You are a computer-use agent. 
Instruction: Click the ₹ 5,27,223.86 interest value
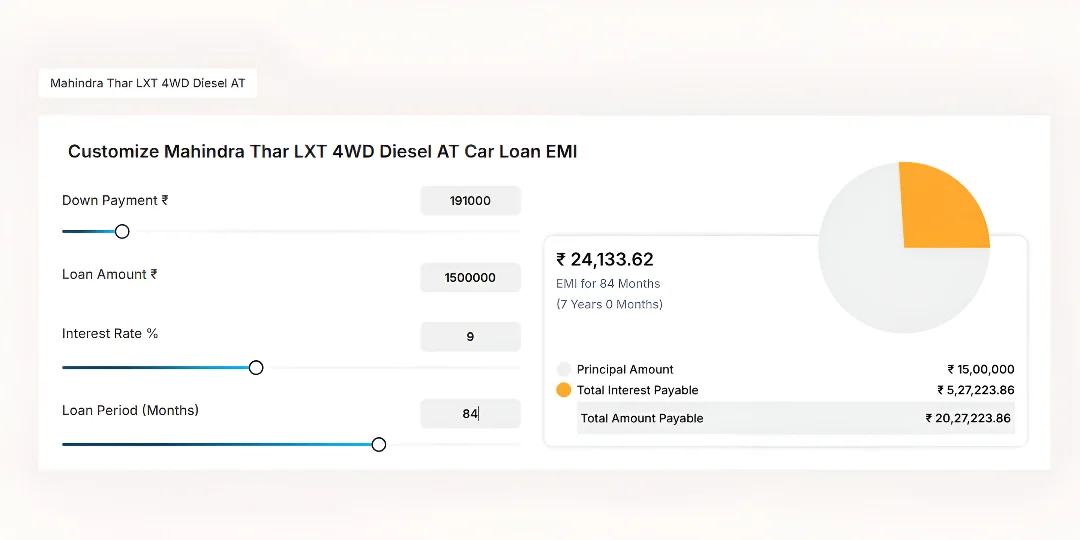tap(975, 390)
